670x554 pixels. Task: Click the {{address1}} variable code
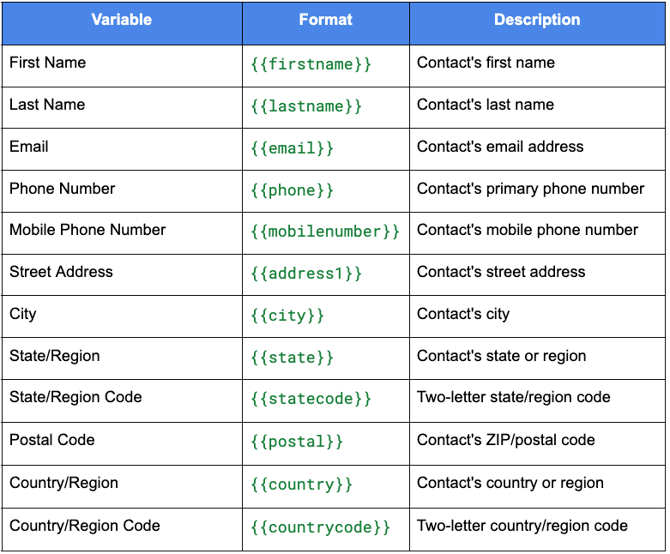click(306, 273)
